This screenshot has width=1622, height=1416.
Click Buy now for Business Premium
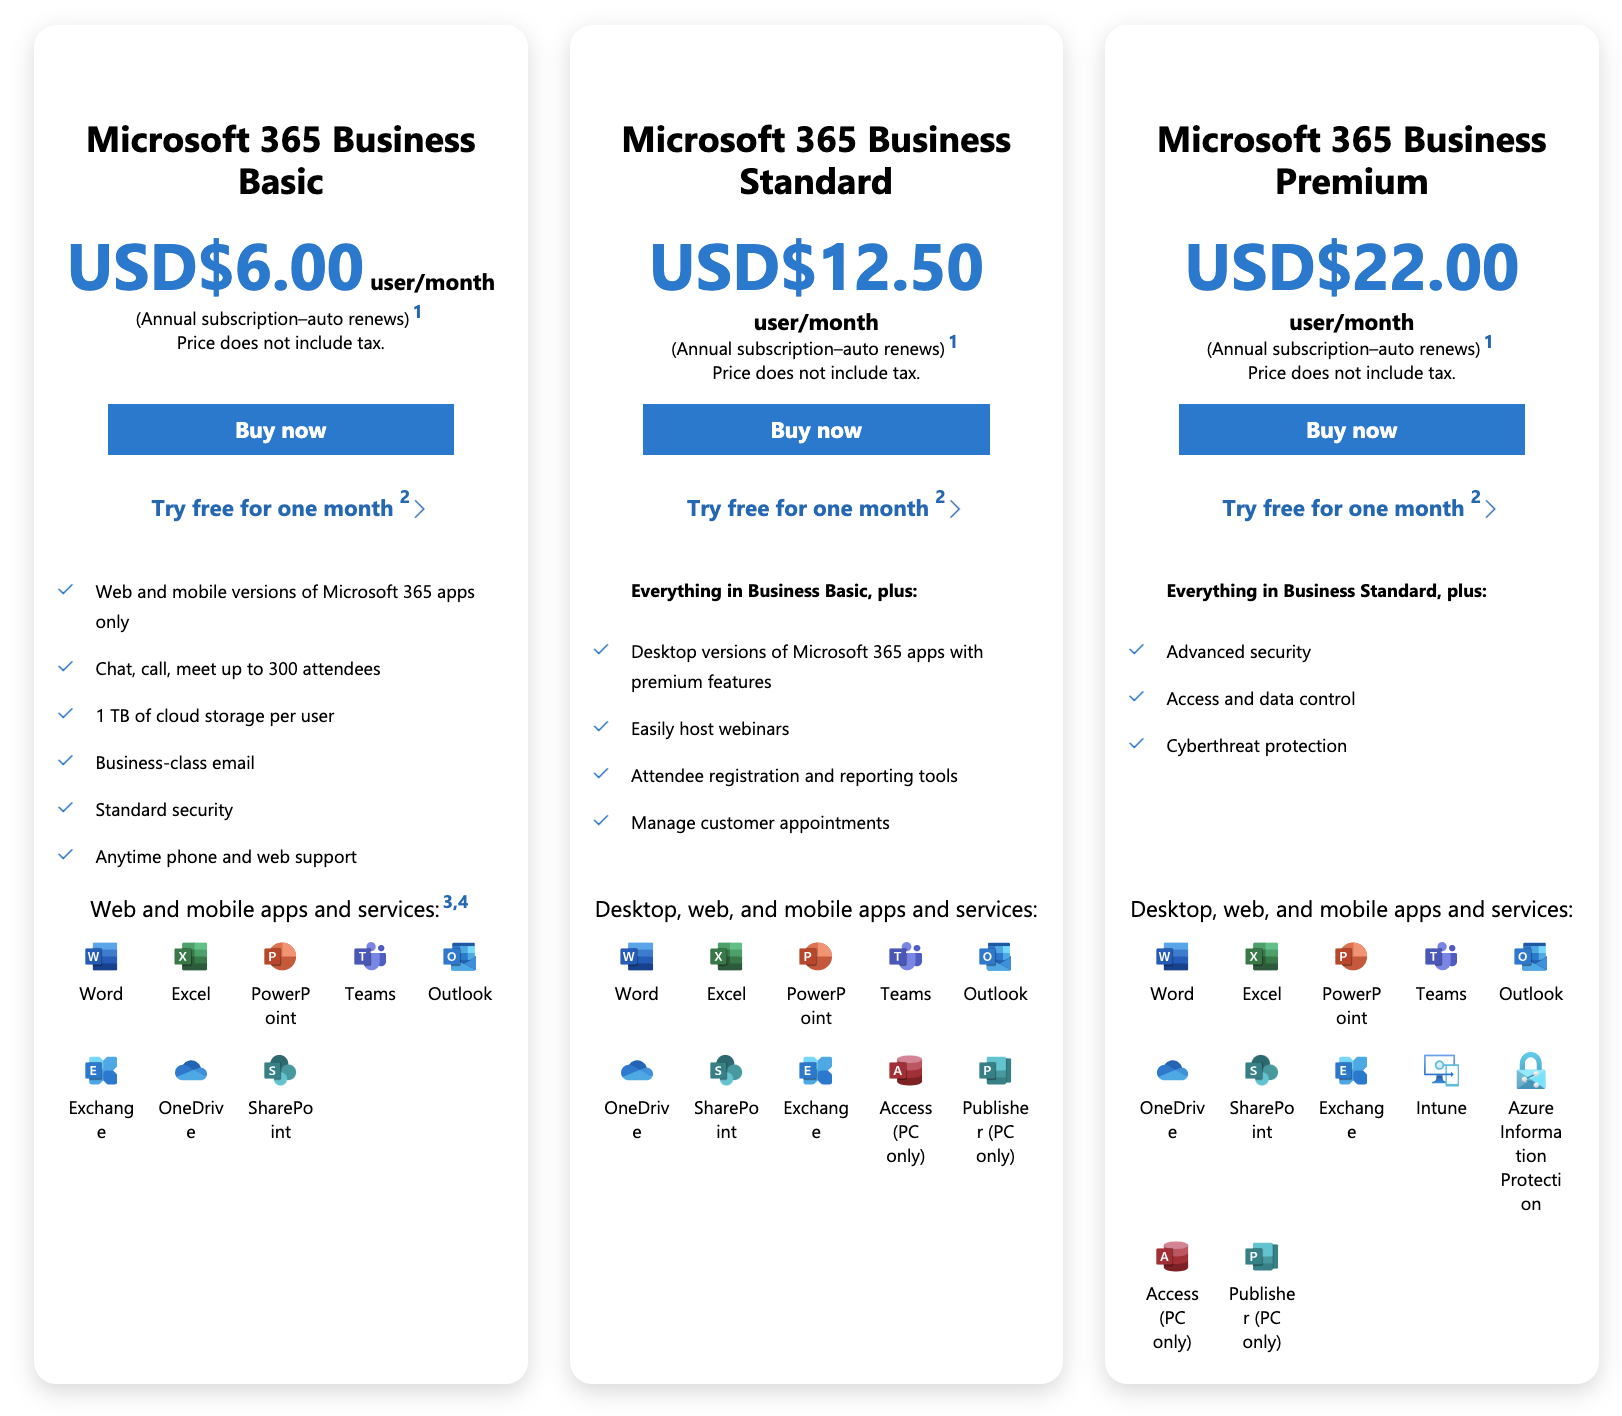point(1352,430)
